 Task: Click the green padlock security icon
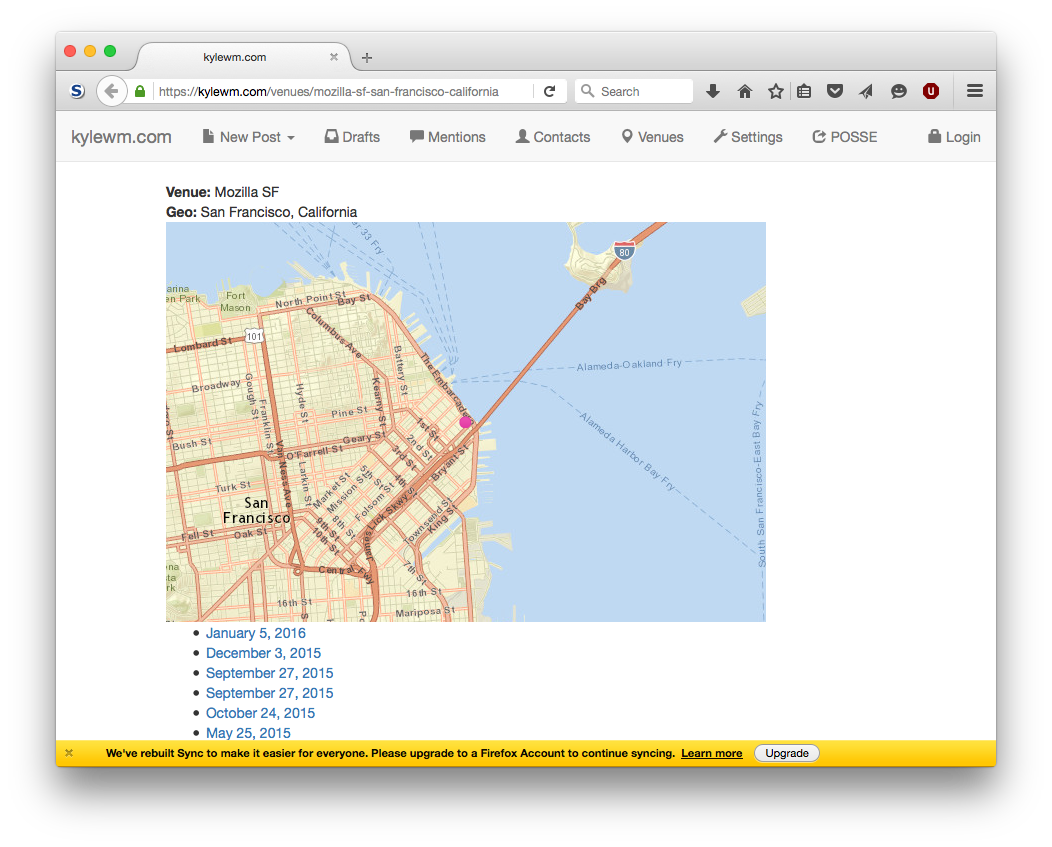[x=140, y=91]
